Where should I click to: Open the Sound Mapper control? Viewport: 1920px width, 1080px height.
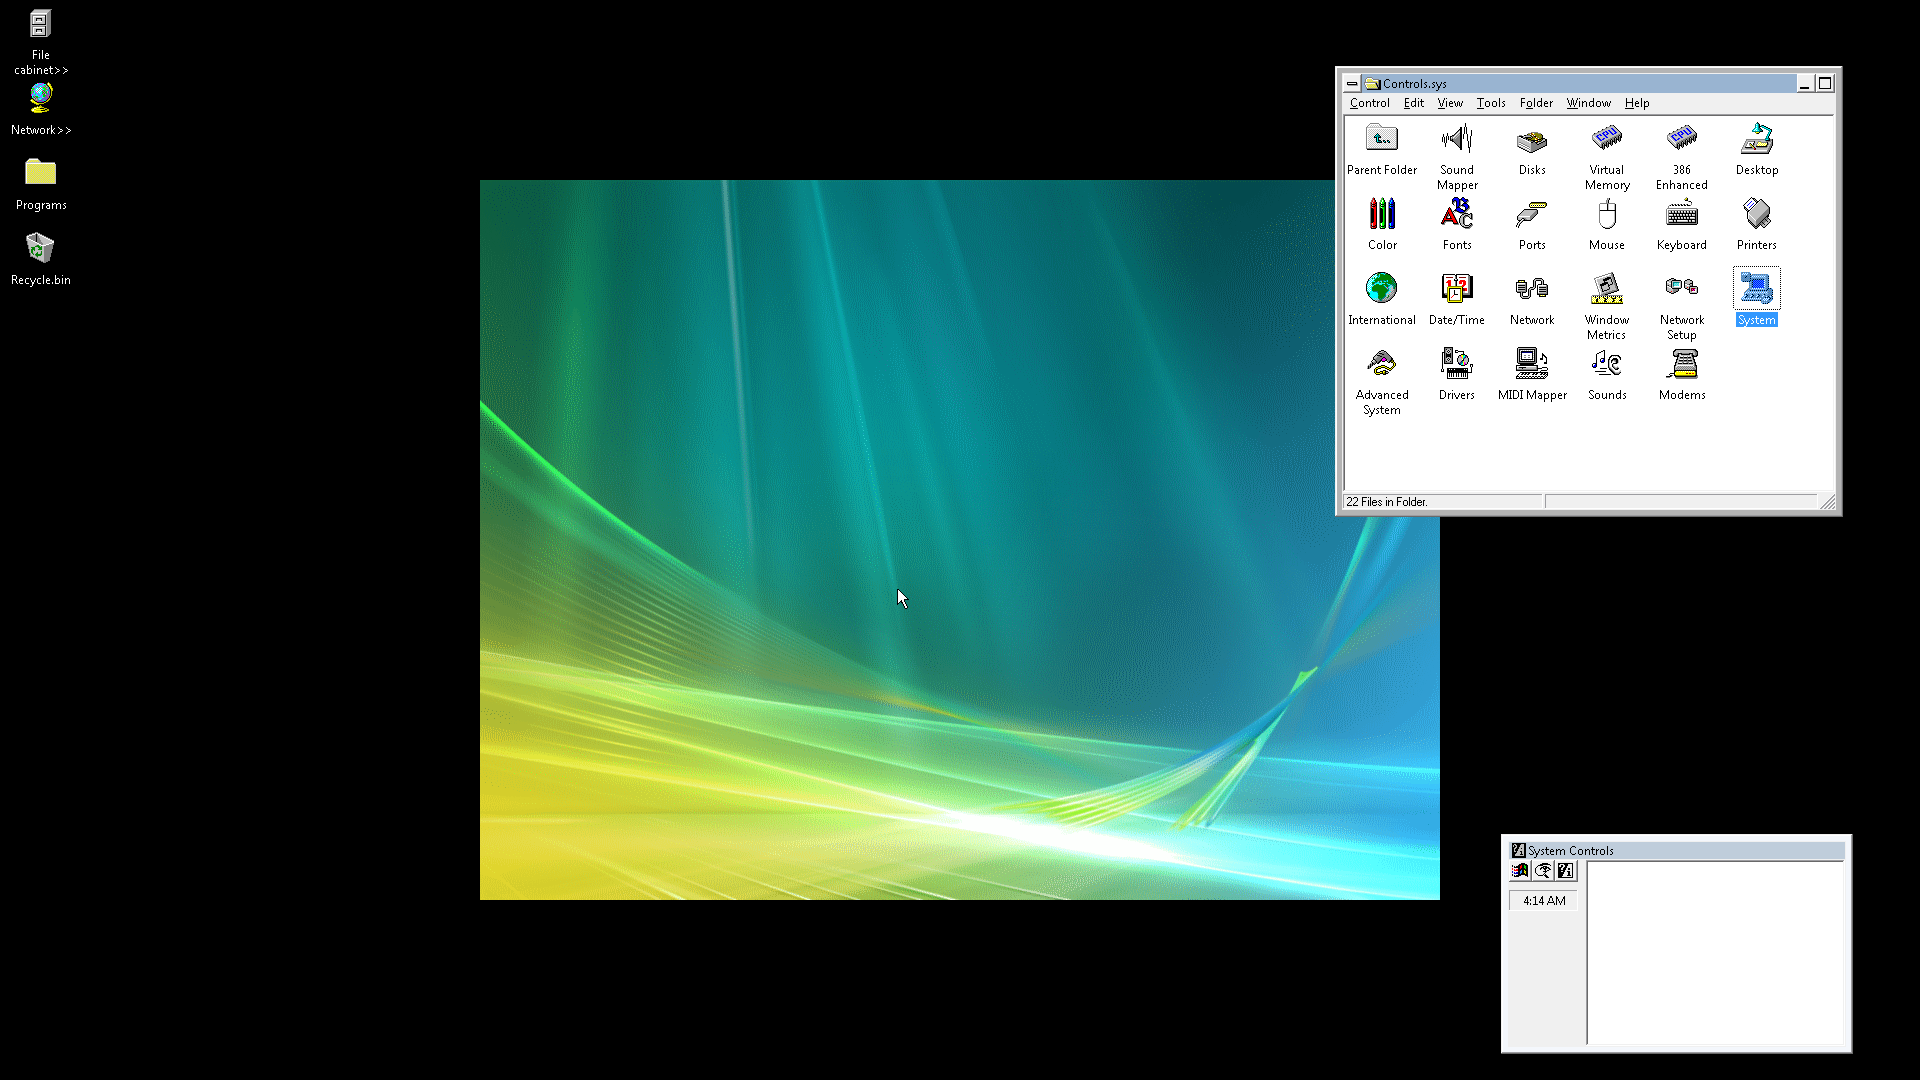(1457, 138)
